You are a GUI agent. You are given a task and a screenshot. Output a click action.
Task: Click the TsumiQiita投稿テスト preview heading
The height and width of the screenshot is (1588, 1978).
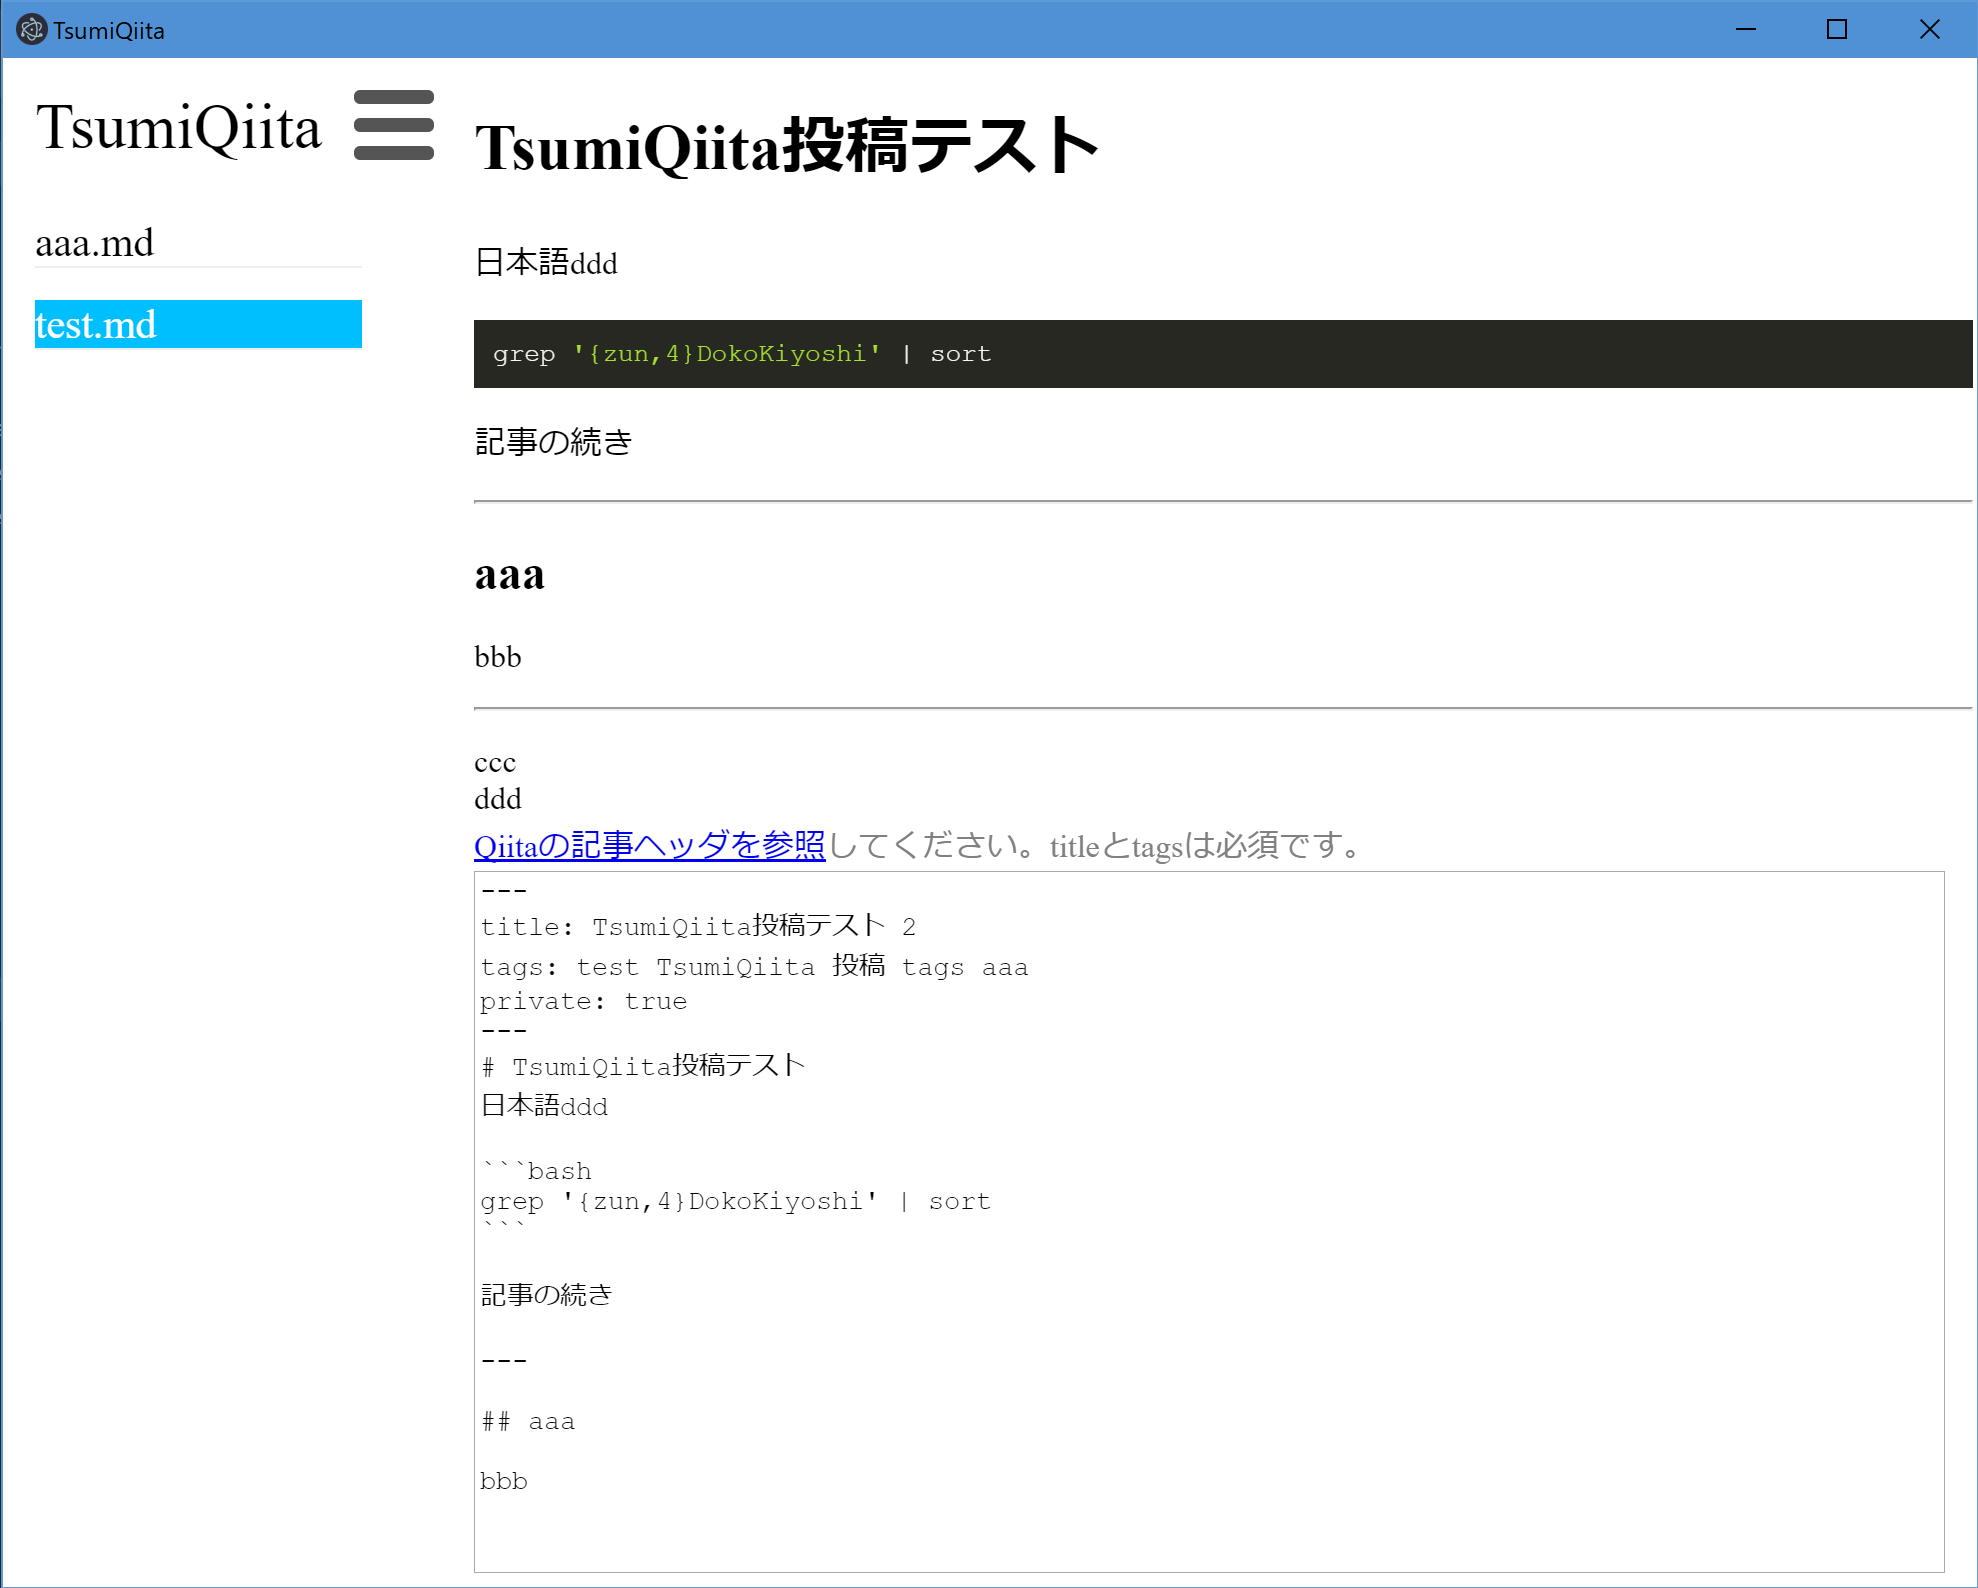786,146
